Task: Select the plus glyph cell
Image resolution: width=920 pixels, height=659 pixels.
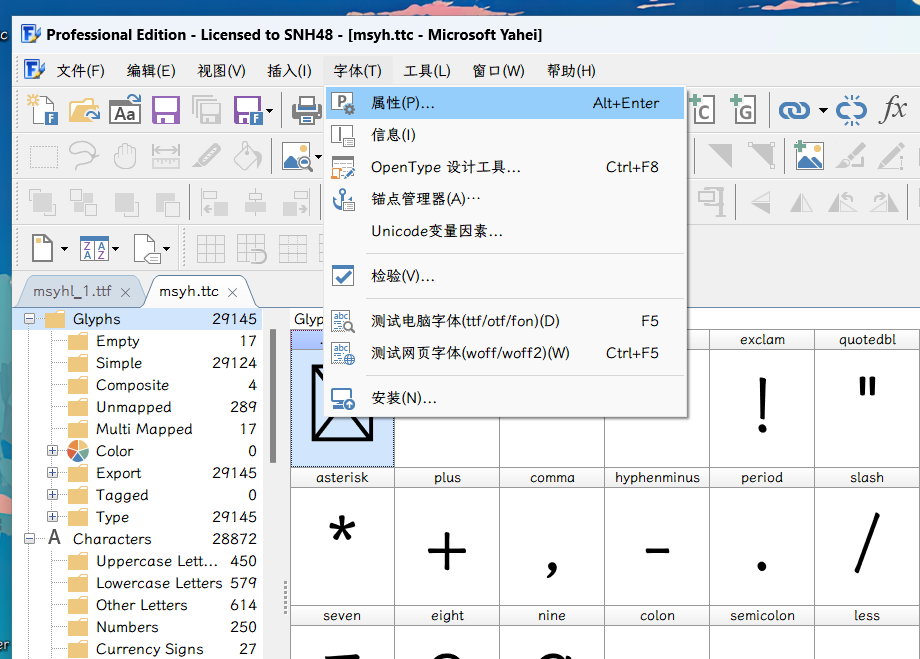Action: 447,536
